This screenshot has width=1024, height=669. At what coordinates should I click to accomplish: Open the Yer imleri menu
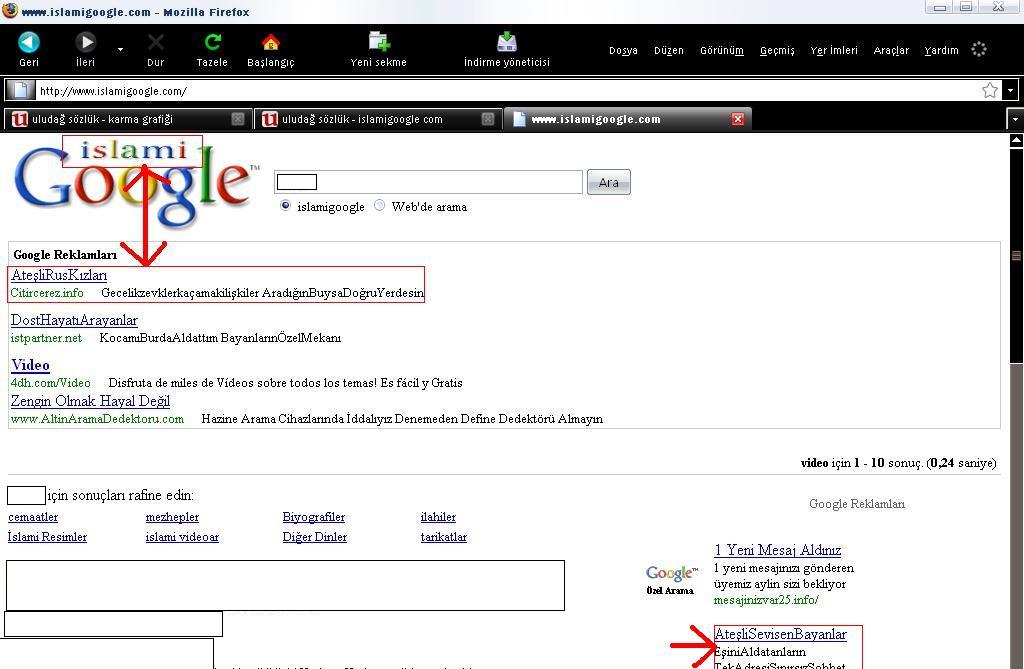tap(833, 50)
